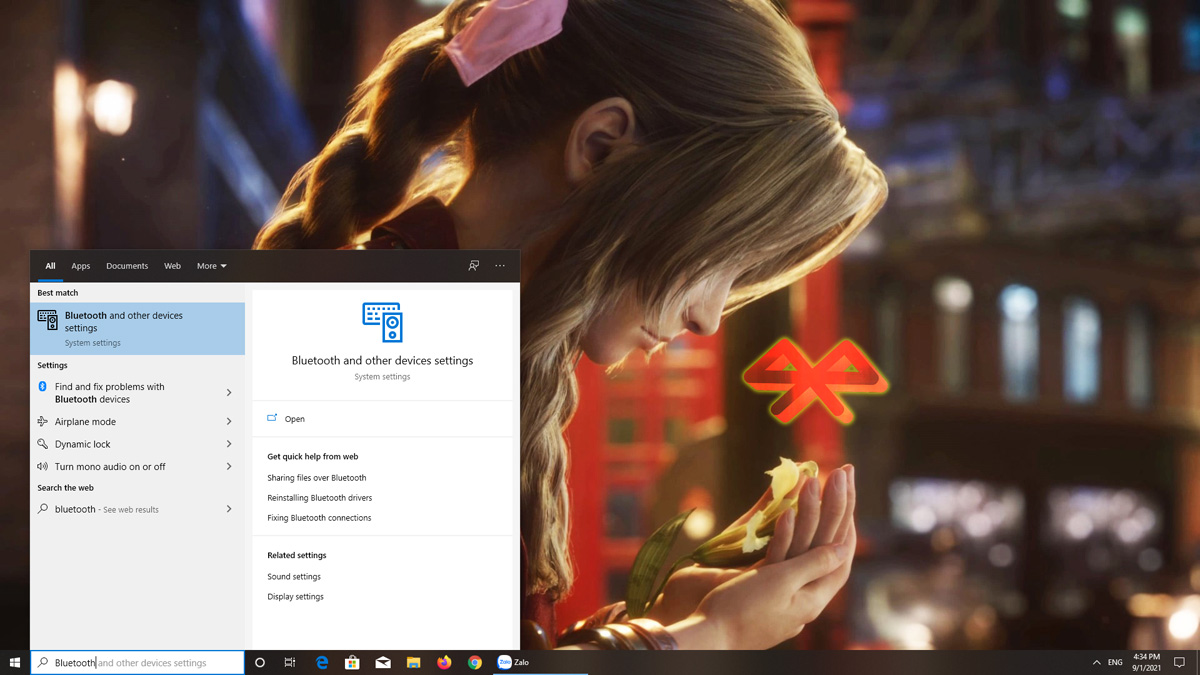Open Google Chrome taskbar icon
This screenshot has height=675, width=1200.
[x=475, y=662]
